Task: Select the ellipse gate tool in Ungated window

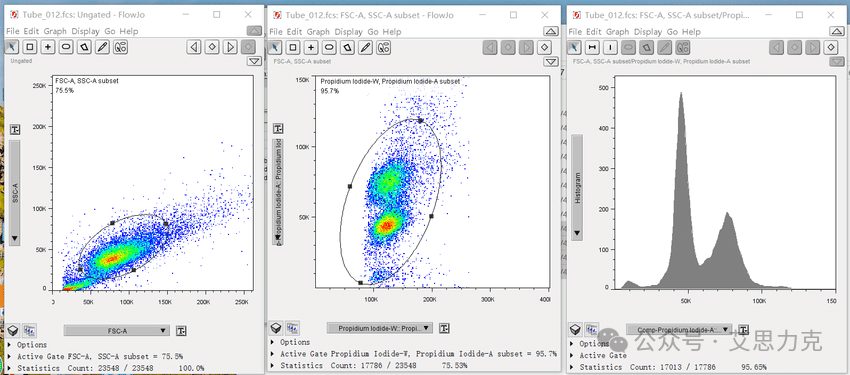Action: coord(66,47)
